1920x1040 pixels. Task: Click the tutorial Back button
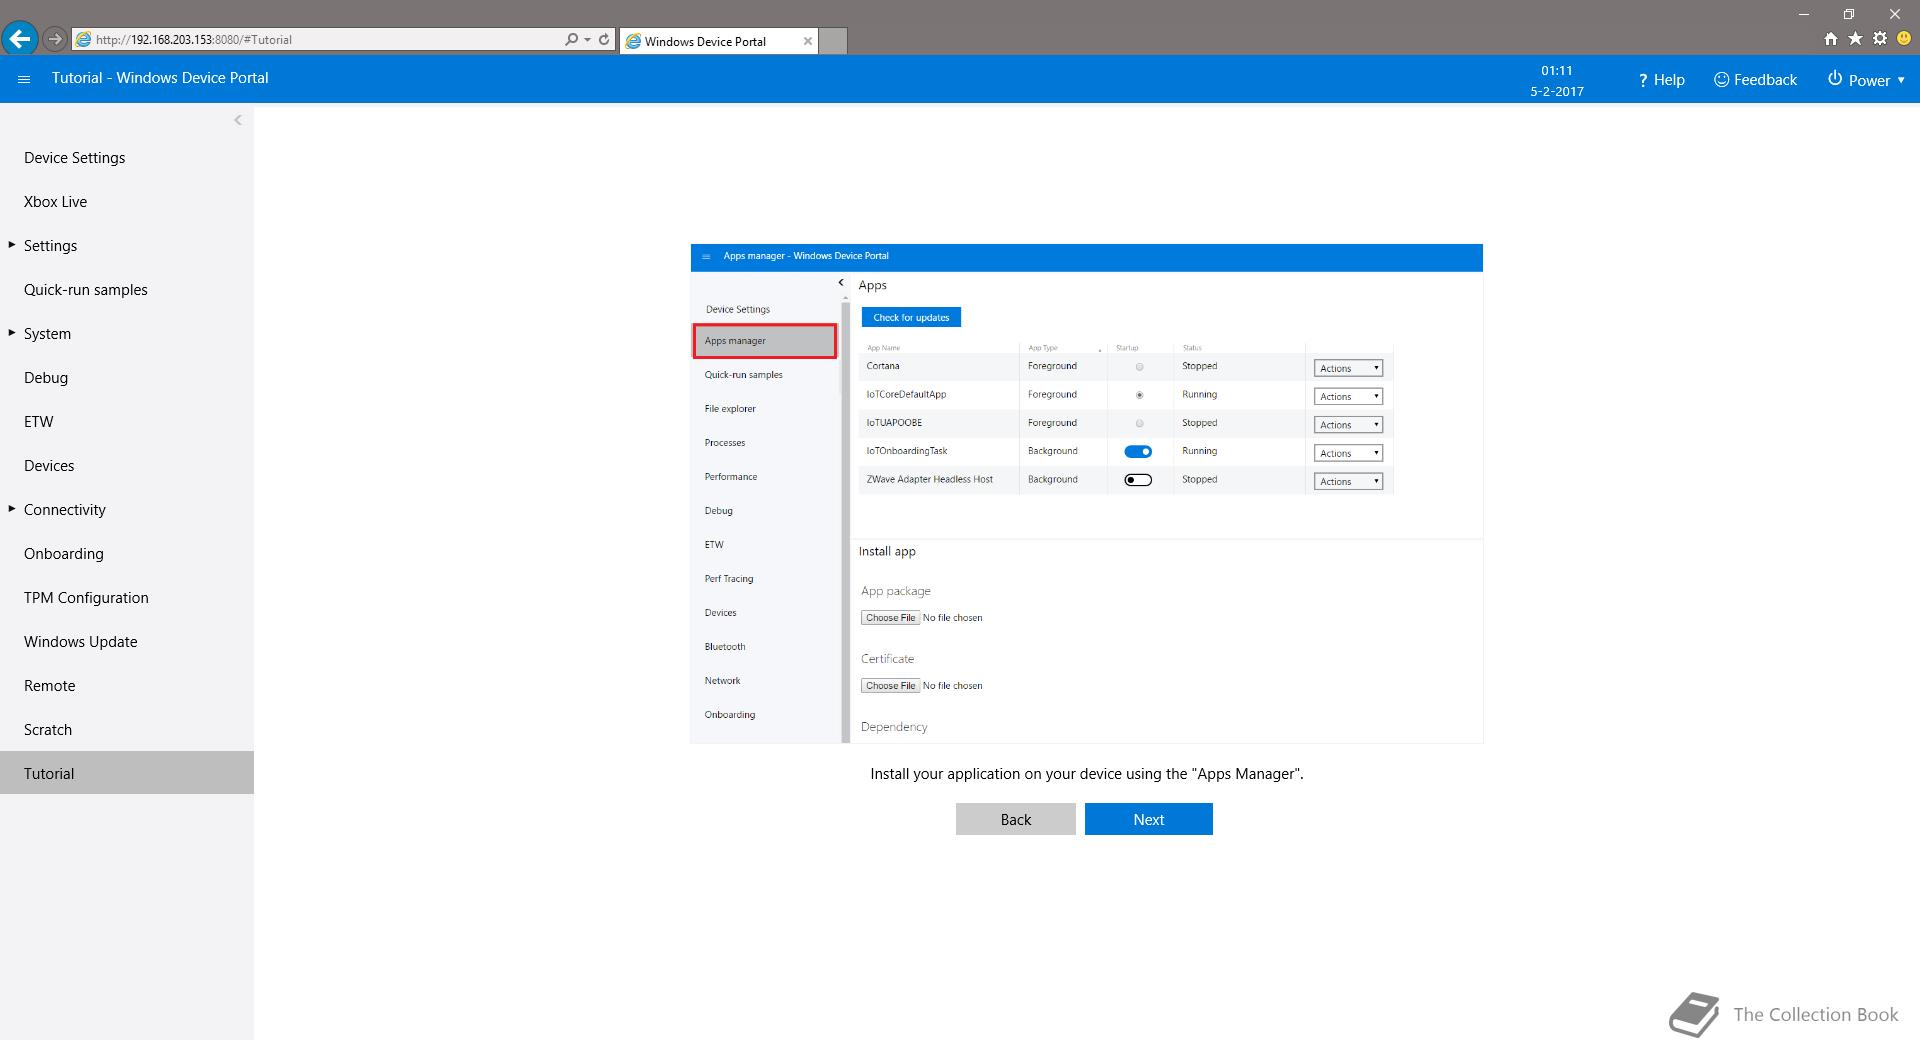[1015, 819]
